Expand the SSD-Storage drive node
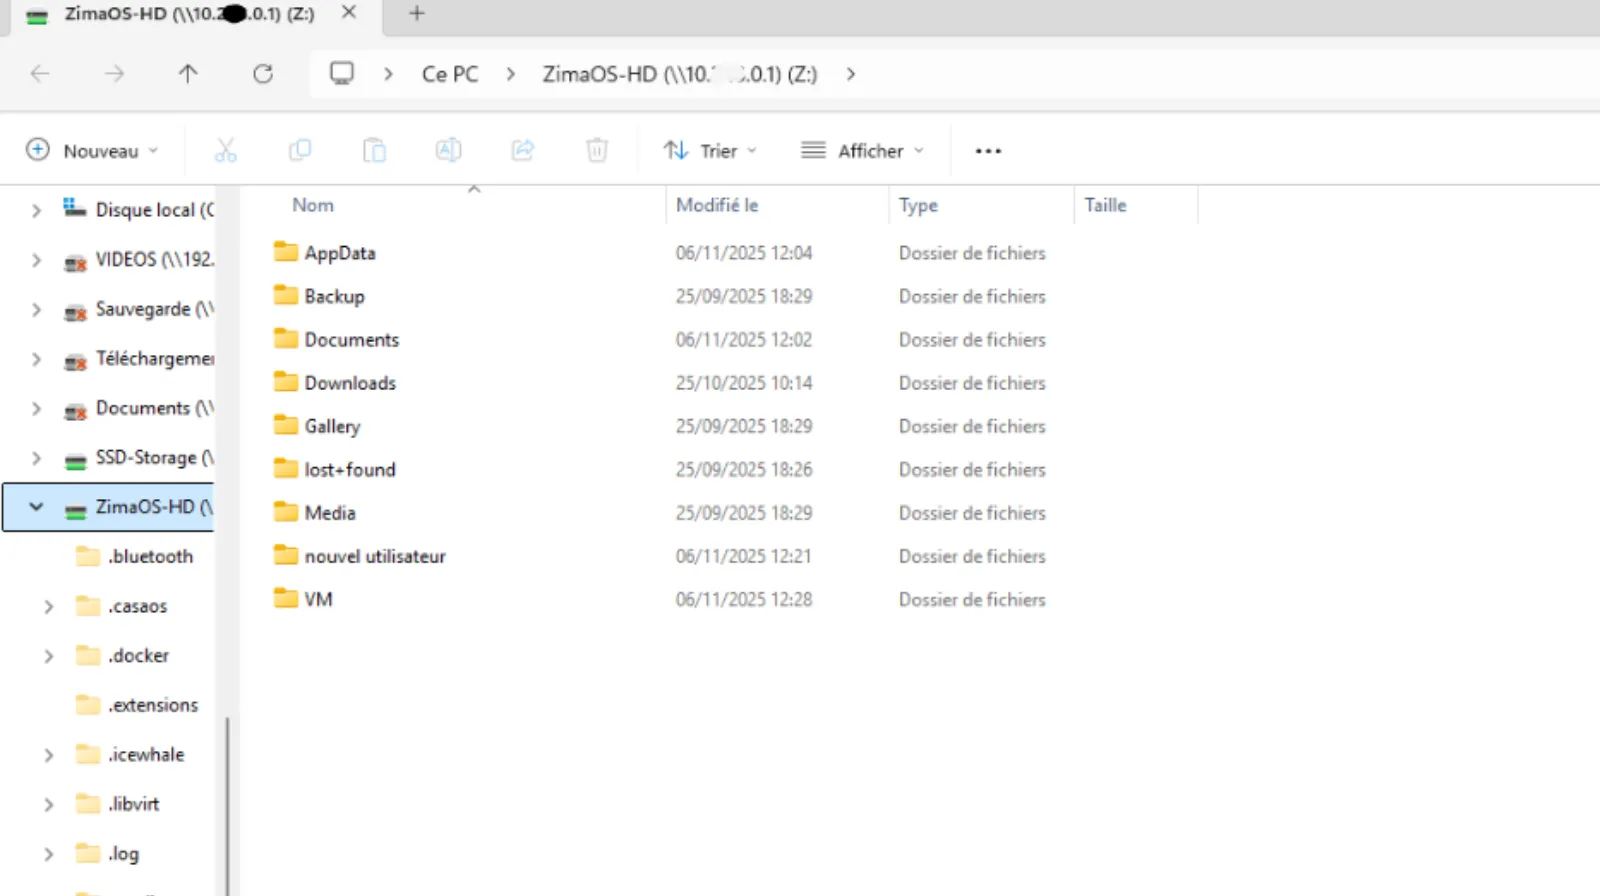This screenshot has width=1600, height=896. [x=37, y=458]
